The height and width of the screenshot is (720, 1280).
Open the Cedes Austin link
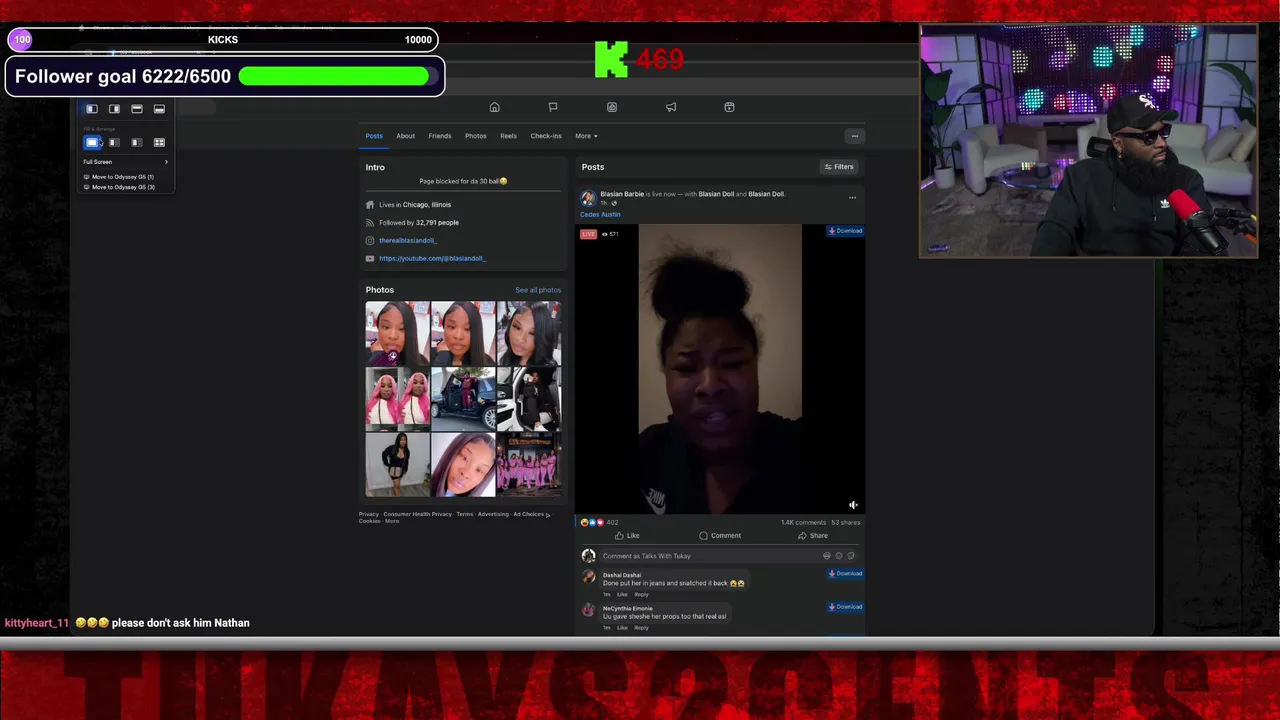[x=600, y=215]
